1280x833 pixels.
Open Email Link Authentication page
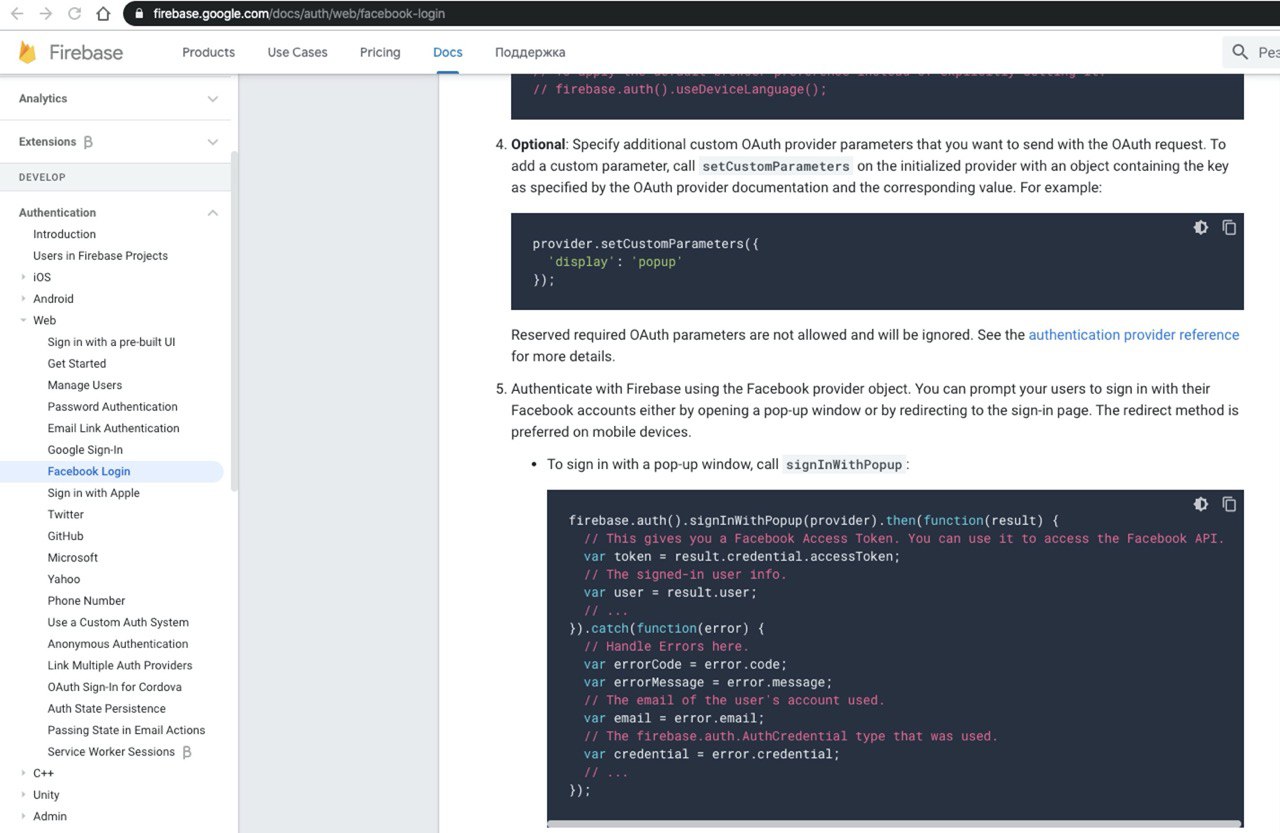pos(114,428)
